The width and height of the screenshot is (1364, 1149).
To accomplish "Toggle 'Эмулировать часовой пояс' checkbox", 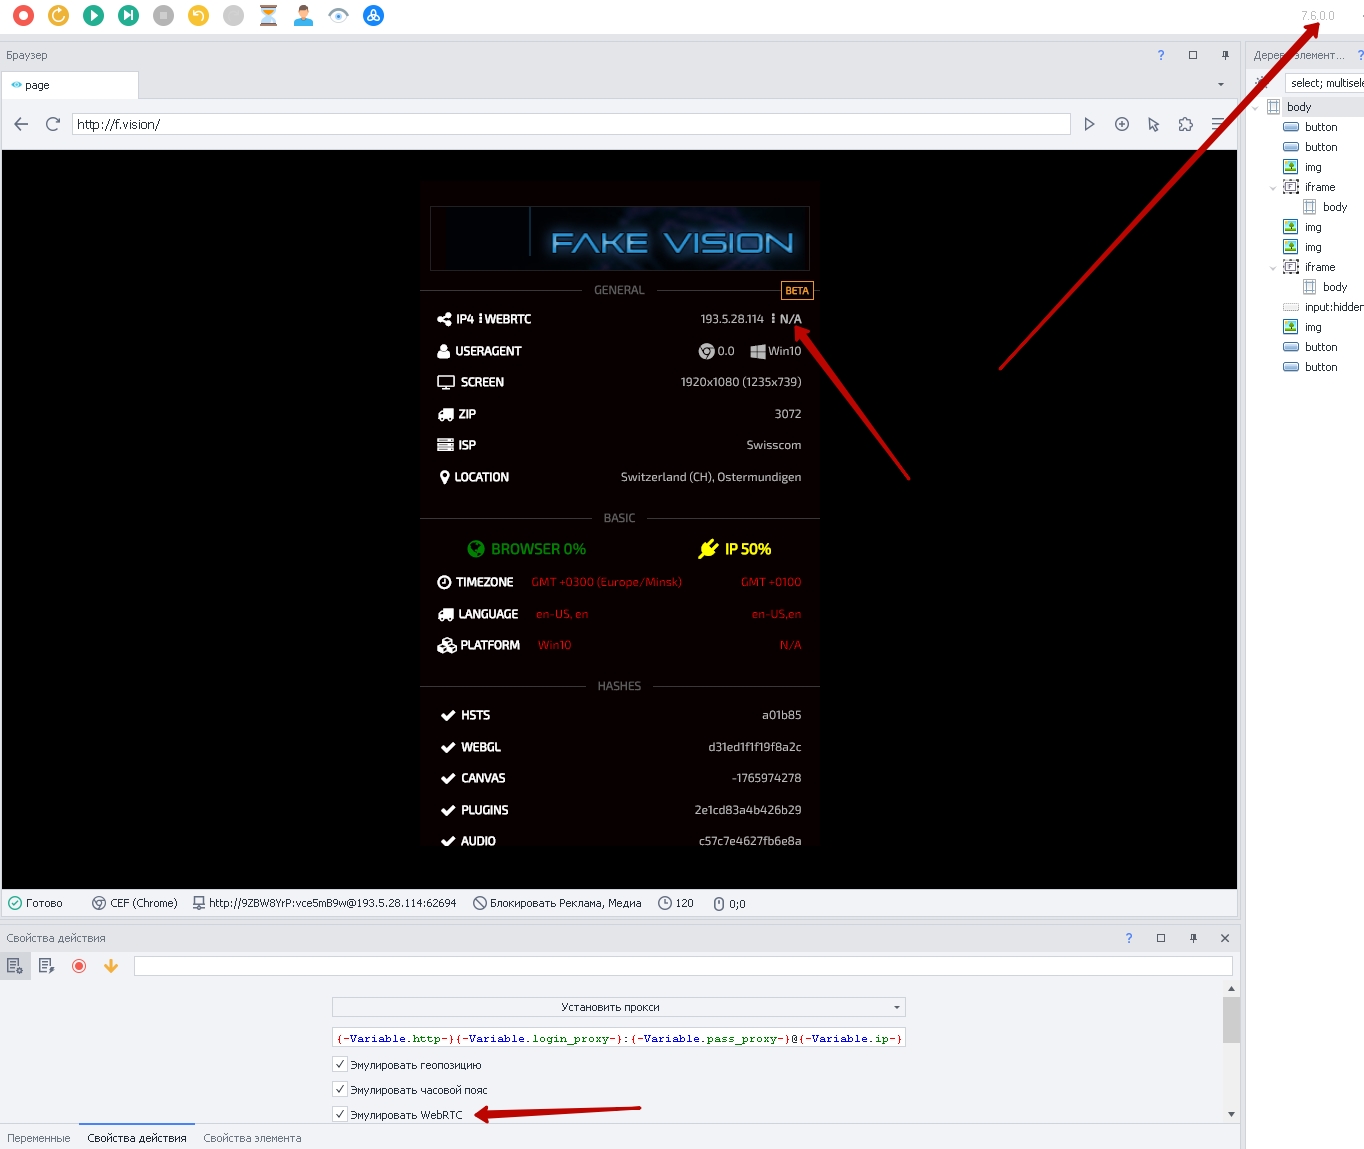I will pyautogui.click(x=340, y=1089).
